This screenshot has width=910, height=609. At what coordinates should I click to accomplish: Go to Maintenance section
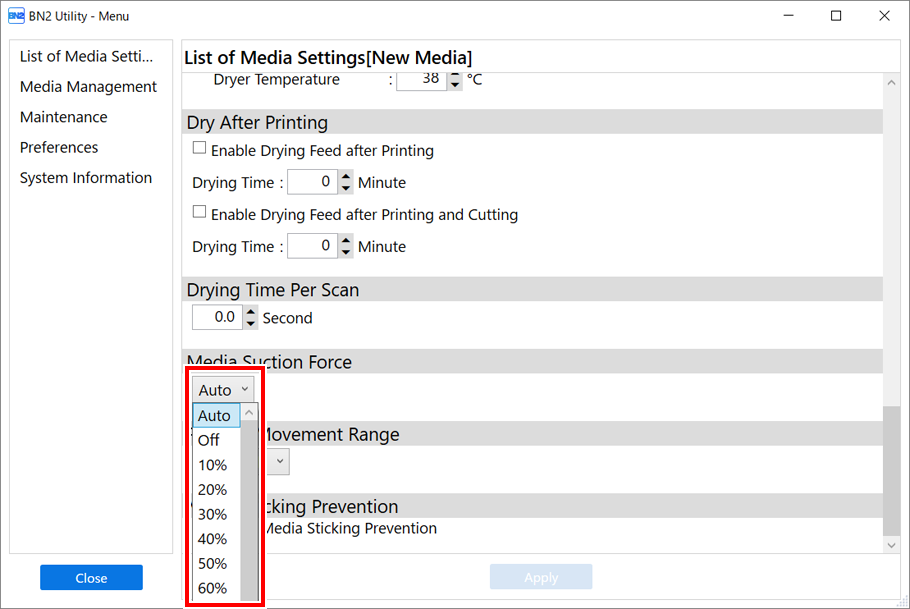coord(63,117)
